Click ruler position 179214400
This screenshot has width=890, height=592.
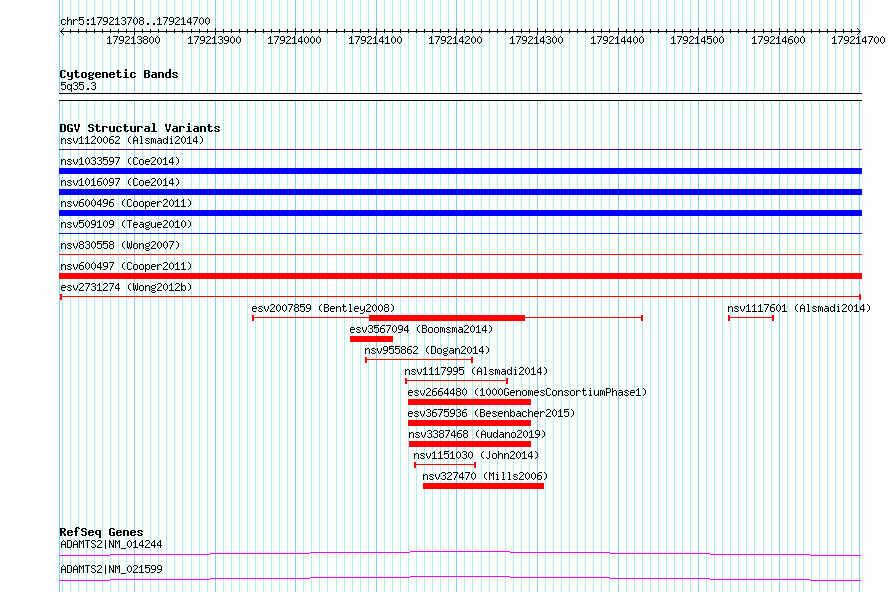coord(618,40)
